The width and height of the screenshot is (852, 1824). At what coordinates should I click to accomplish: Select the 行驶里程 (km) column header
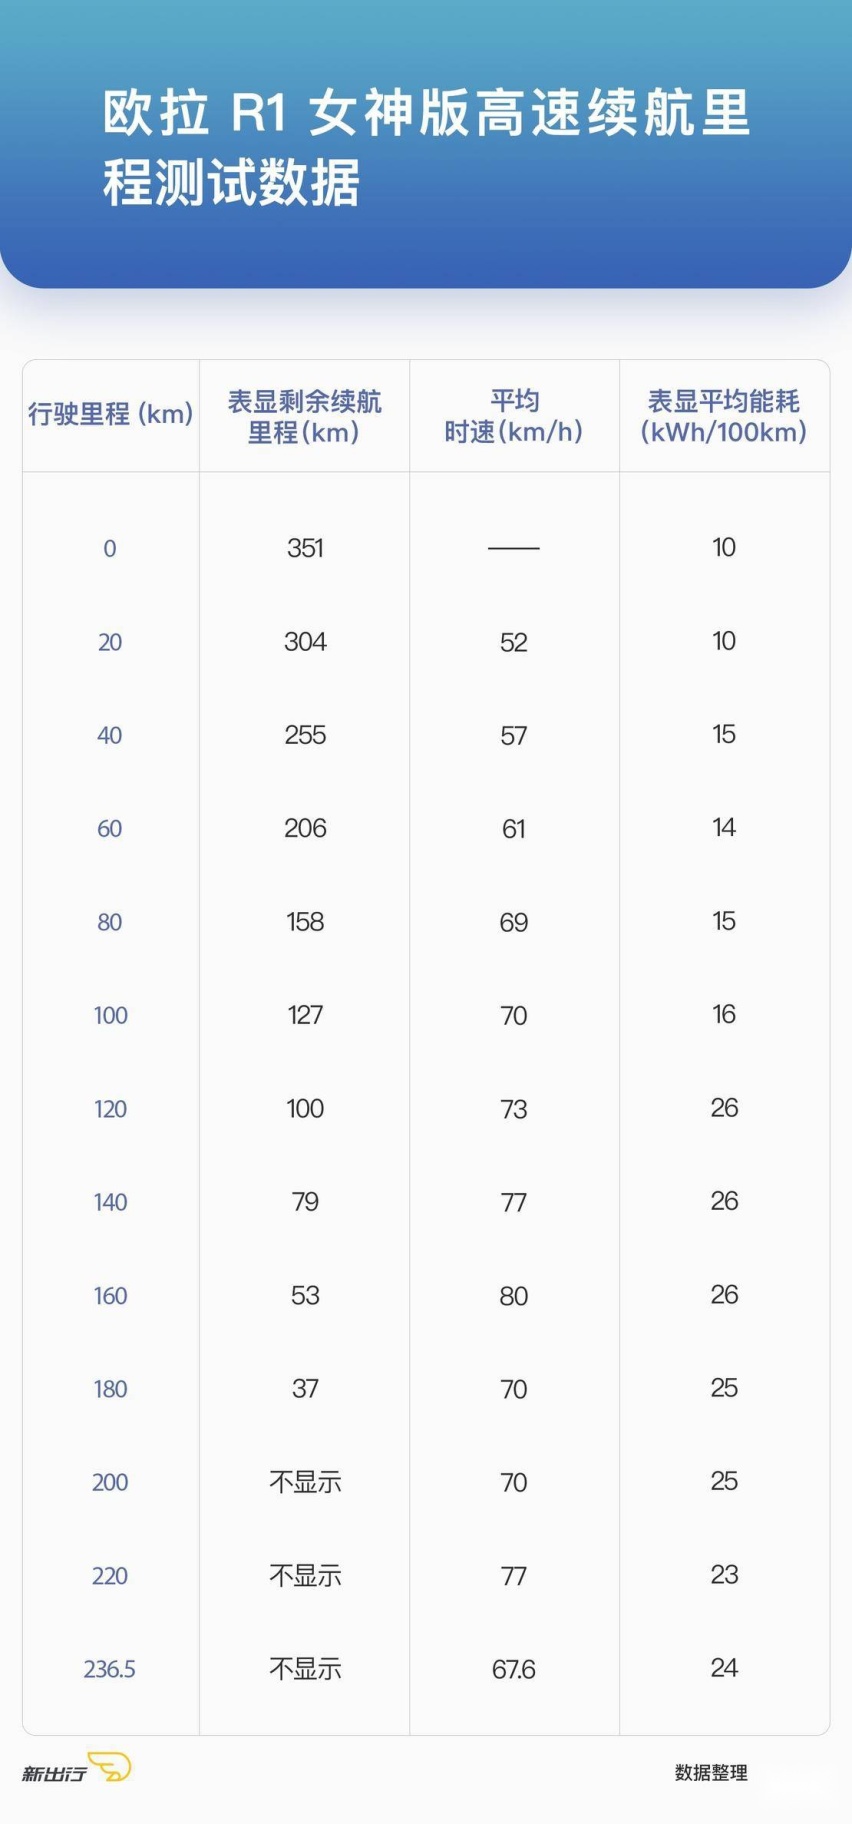click(x=110, y=414)
